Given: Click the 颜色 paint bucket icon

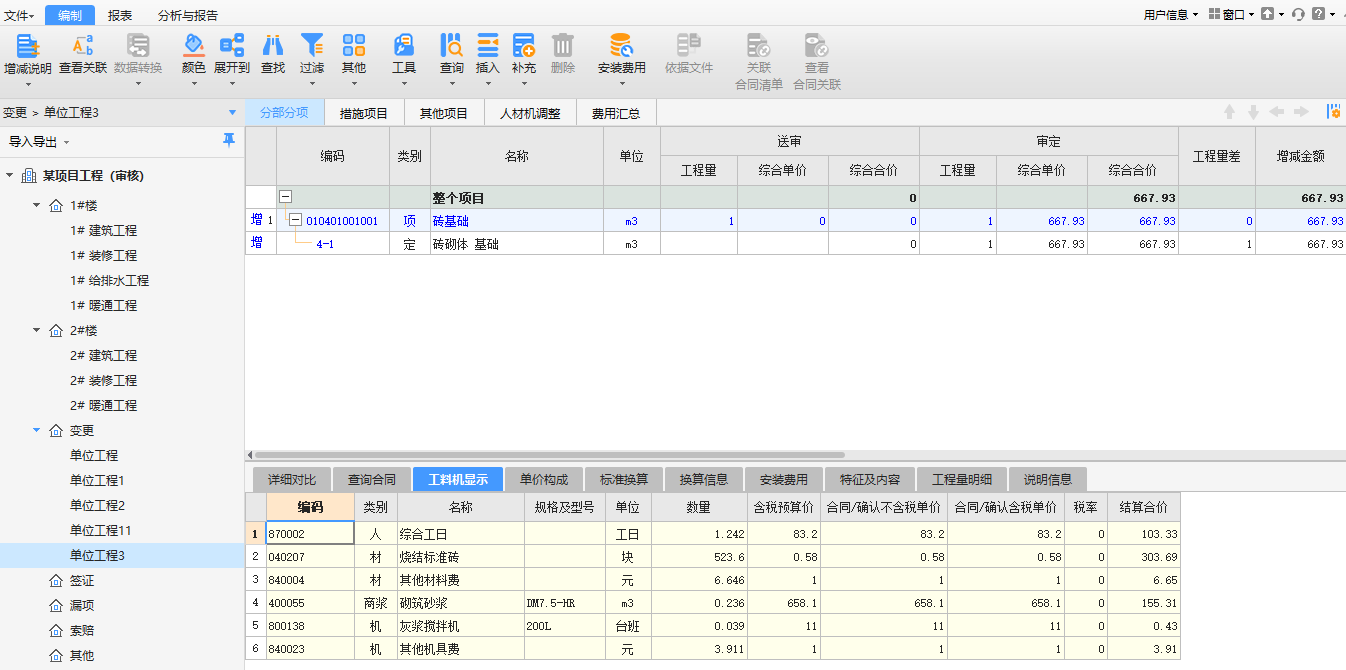Looking at the screenshot, I should pos(193,46).
